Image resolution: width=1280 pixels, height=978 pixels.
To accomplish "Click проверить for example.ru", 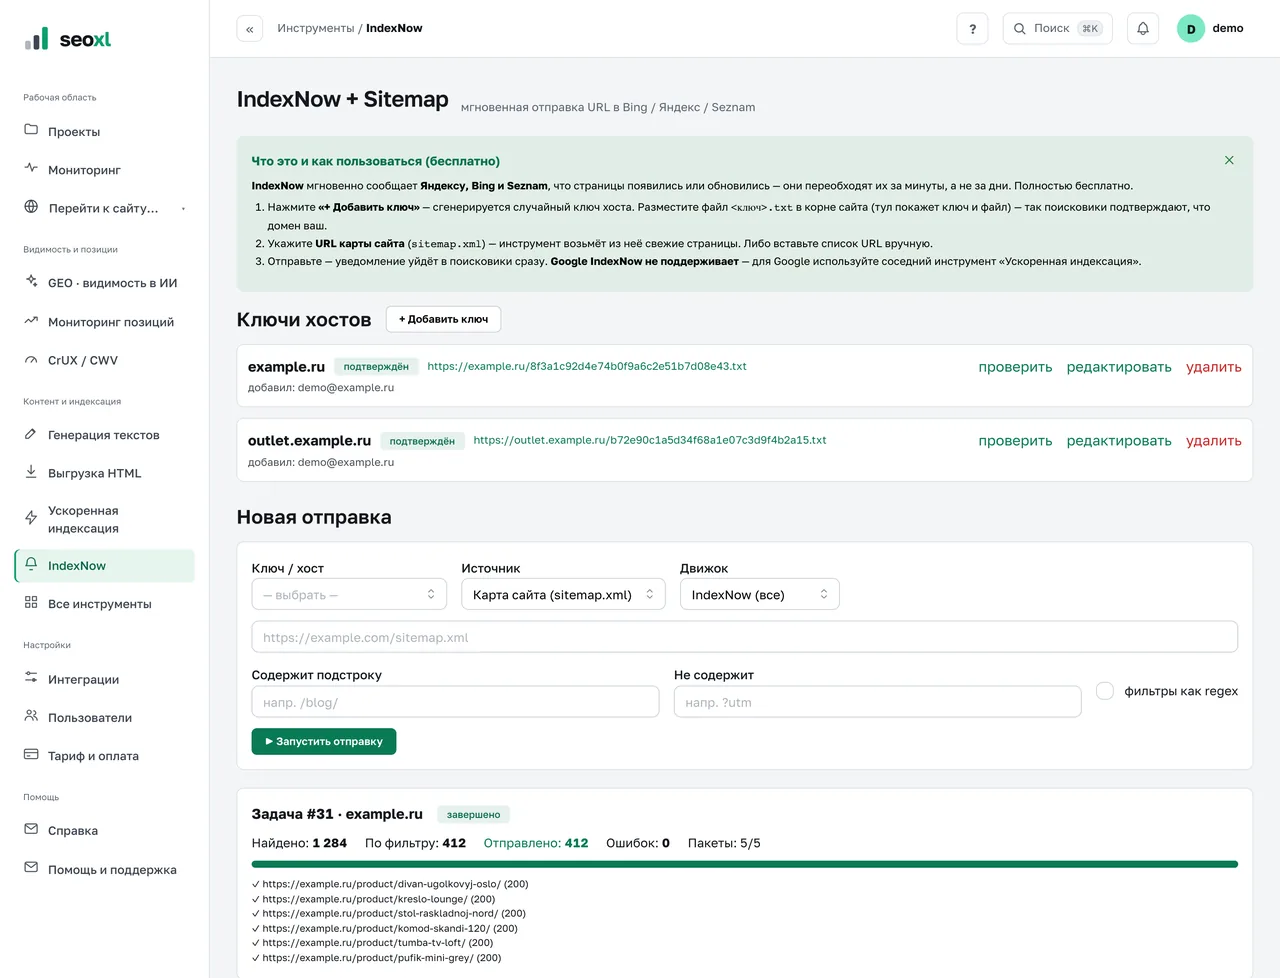I will tap(1015, 367).
